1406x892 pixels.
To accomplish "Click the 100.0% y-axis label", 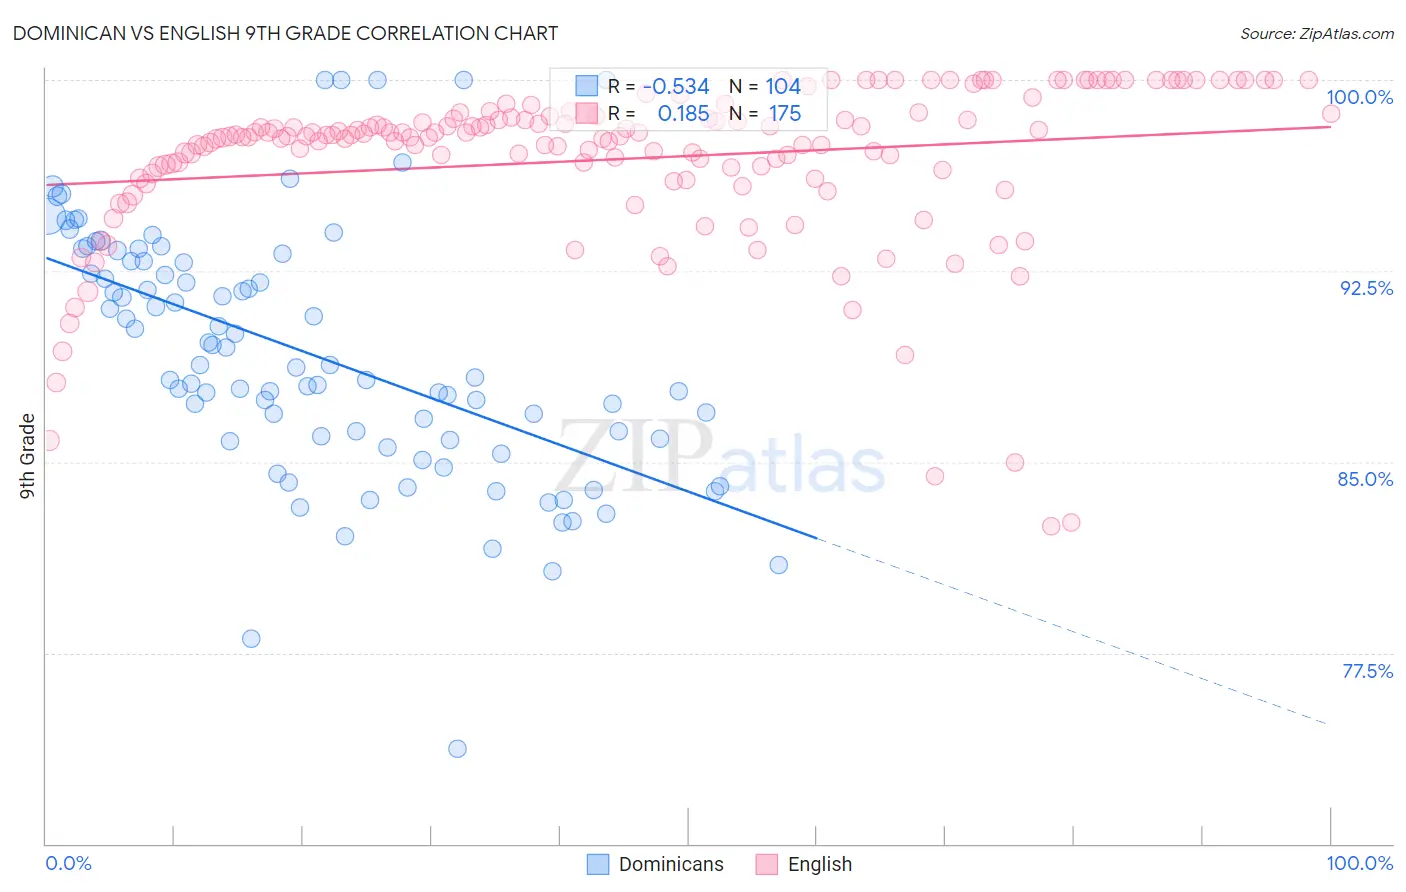I will coord(1359,97).
